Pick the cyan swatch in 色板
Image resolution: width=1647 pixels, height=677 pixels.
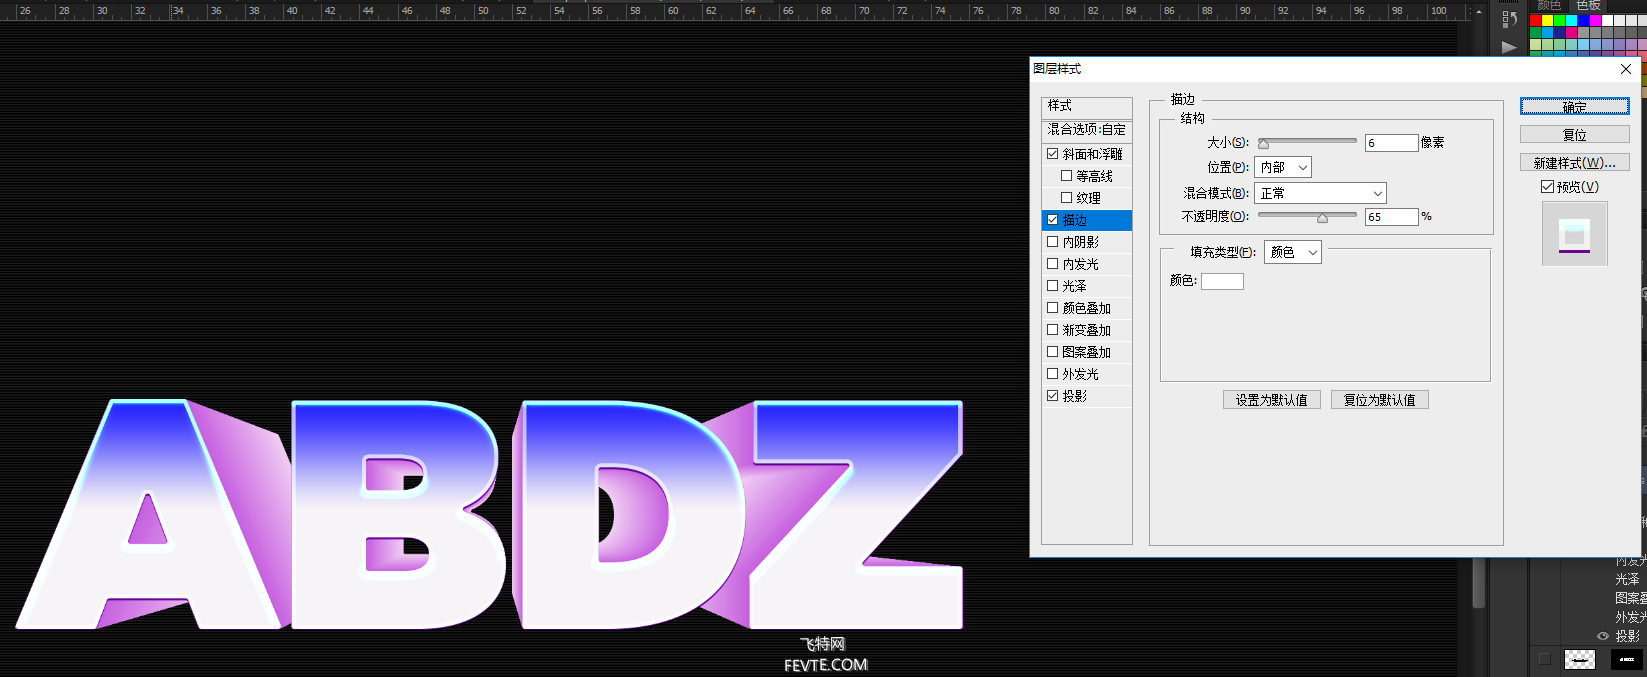point(1572,20)
